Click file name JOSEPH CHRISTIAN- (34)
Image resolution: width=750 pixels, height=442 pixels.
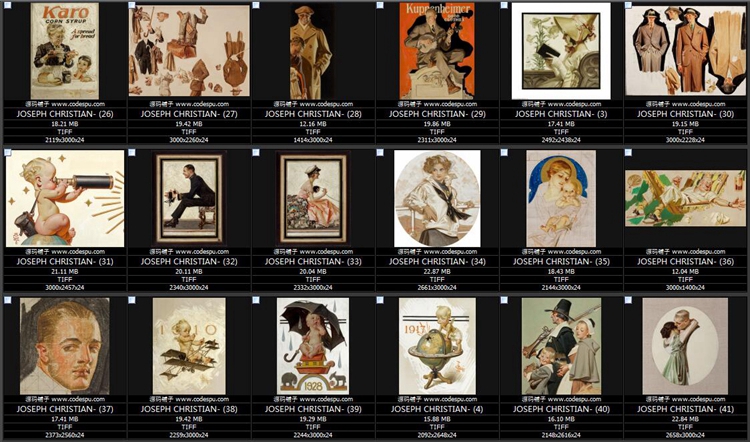[x=437, y=261]
